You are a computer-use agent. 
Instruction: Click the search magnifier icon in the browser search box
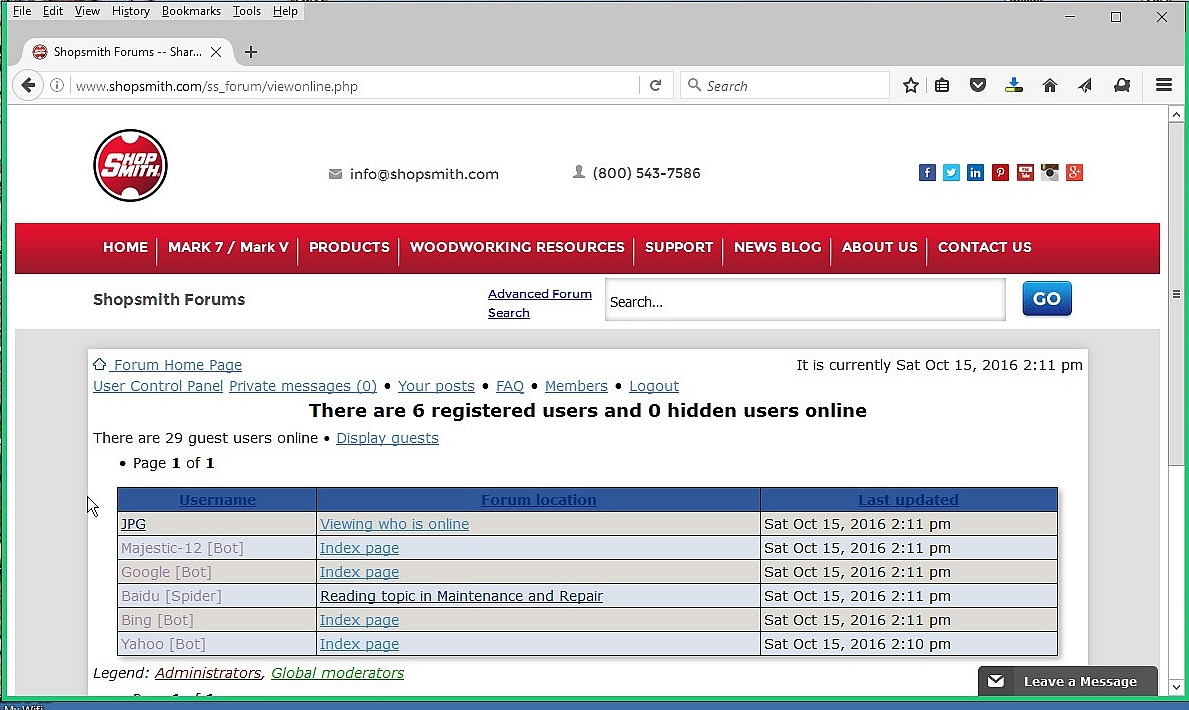[694, 85]
